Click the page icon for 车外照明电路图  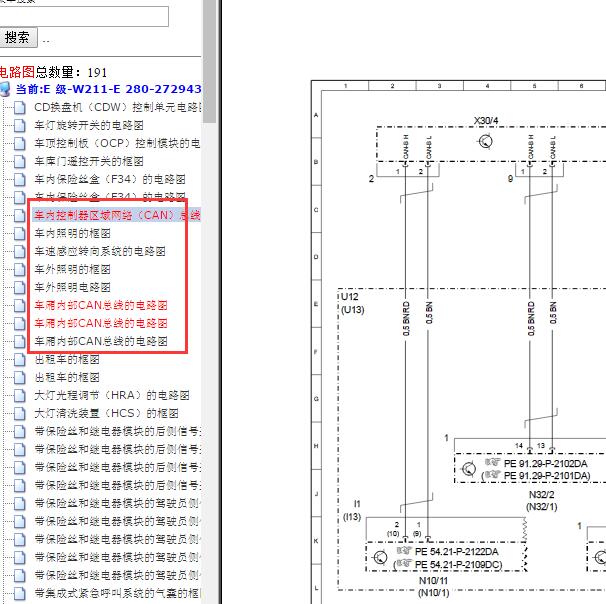click(20, 288)
